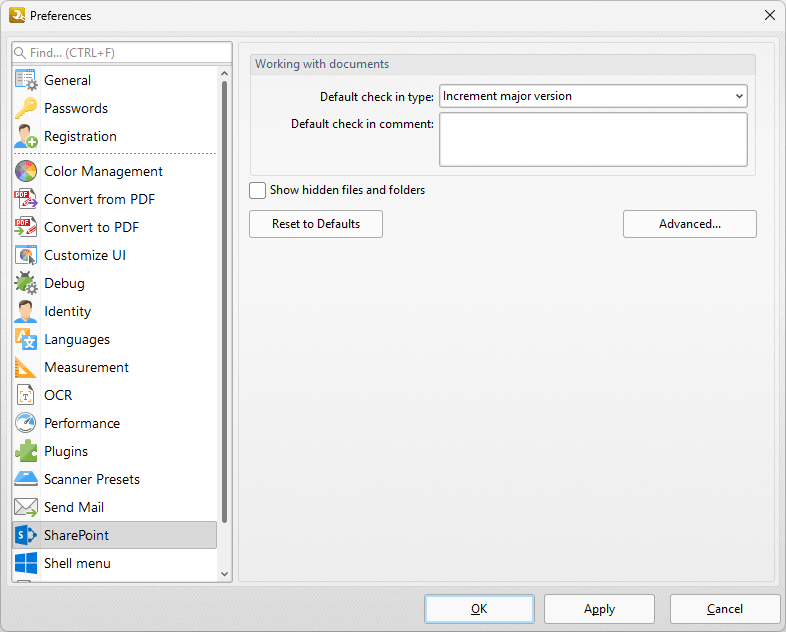The image size is (786, 632).
Task: Click the Customize UI icon
Action: tap(26, 256)
